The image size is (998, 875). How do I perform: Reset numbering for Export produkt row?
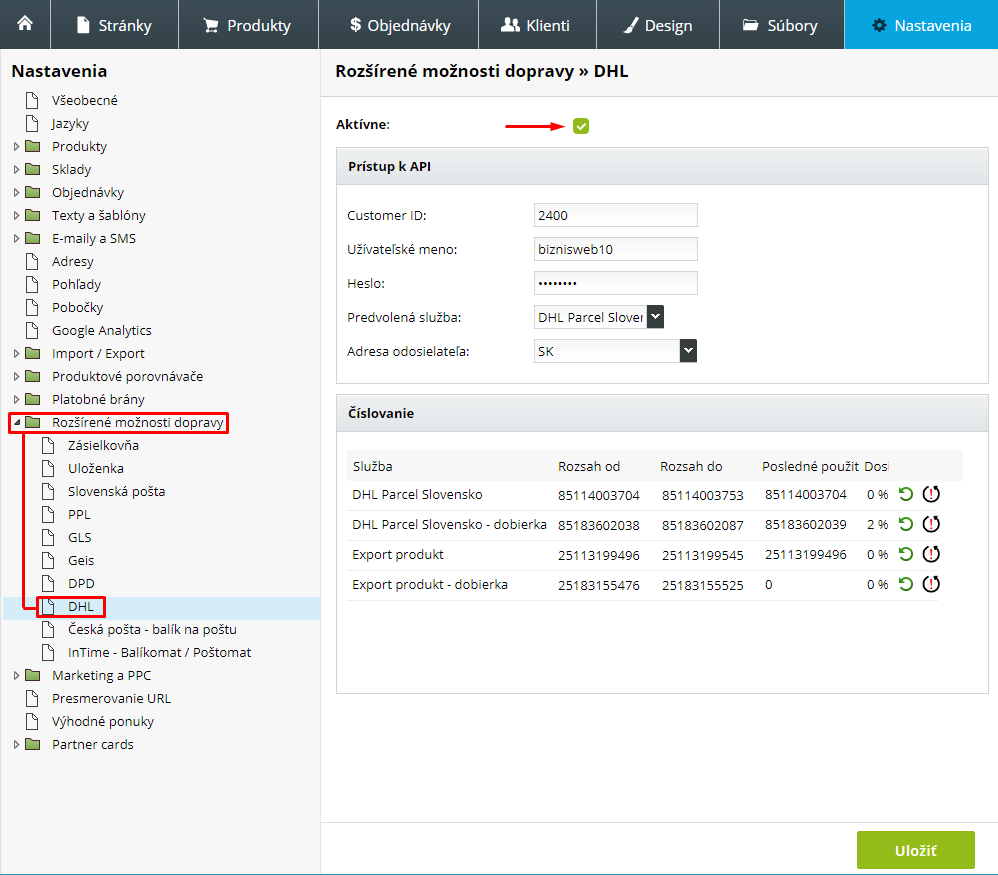coord(906,554)
